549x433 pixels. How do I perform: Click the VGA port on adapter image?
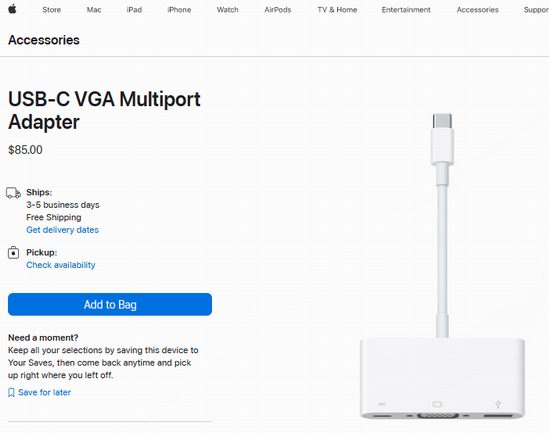click(x=438, y=416)
